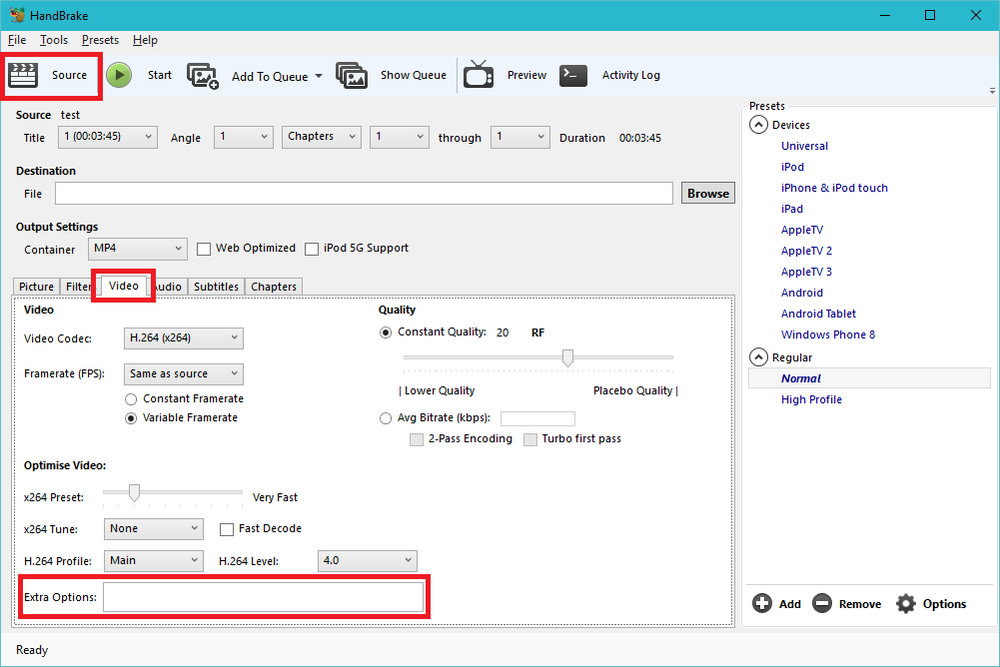The height and width of the screenshot is (667, 1000).
Task: View the Activity Log icon
Action: click(573, 75)
